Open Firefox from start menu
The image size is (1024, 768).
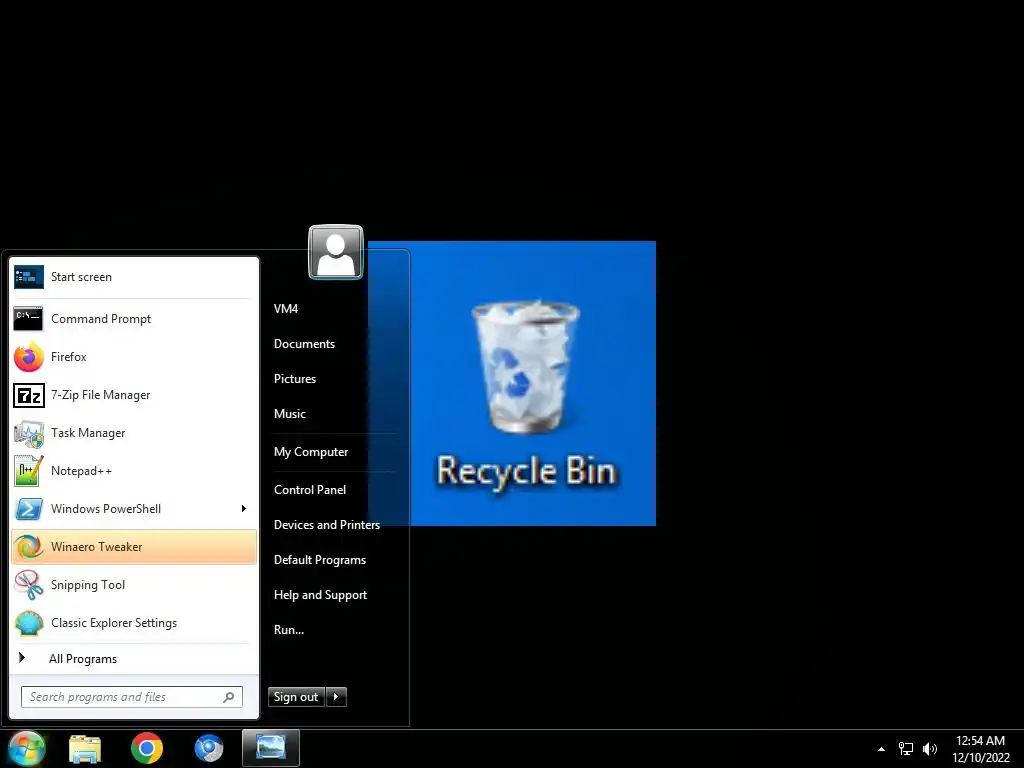(29, 357)
